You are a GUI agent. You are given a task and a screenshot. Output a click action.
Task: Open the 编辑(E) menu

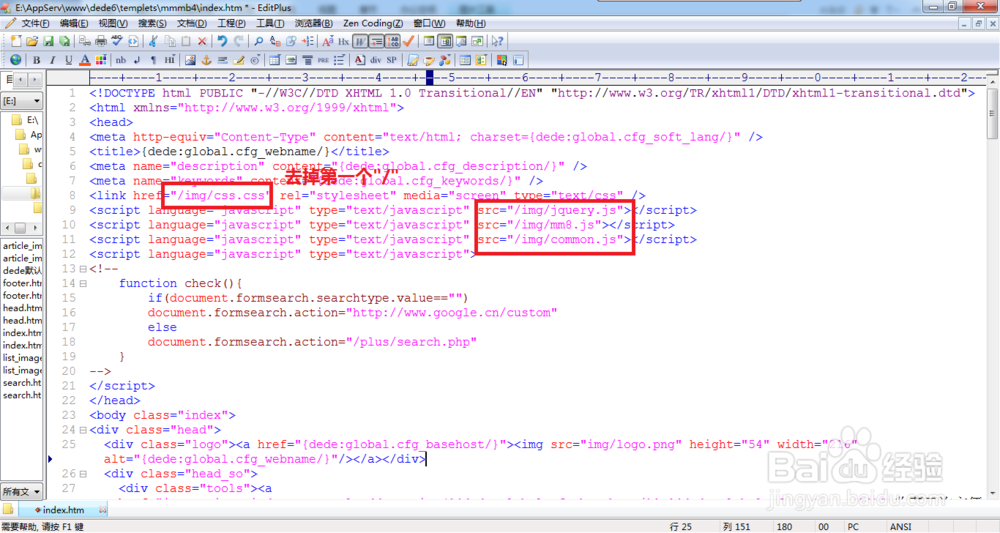point(74,24)
